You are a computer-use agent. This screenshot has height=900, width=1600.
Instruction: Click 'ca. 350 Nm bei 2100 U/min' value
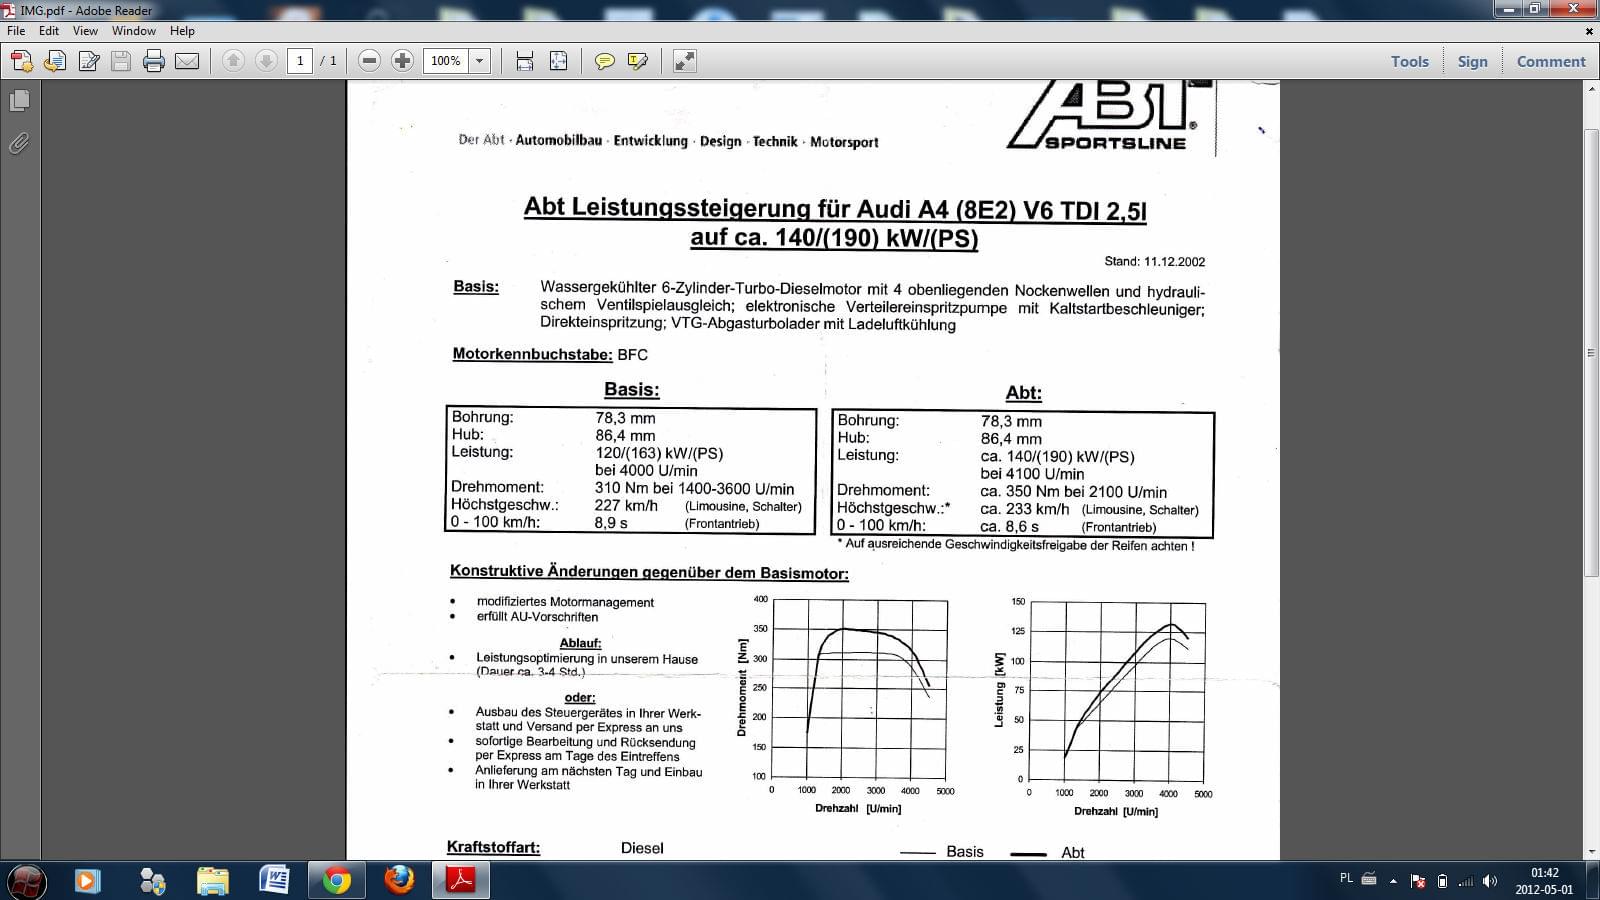[x=1073, y=492]
